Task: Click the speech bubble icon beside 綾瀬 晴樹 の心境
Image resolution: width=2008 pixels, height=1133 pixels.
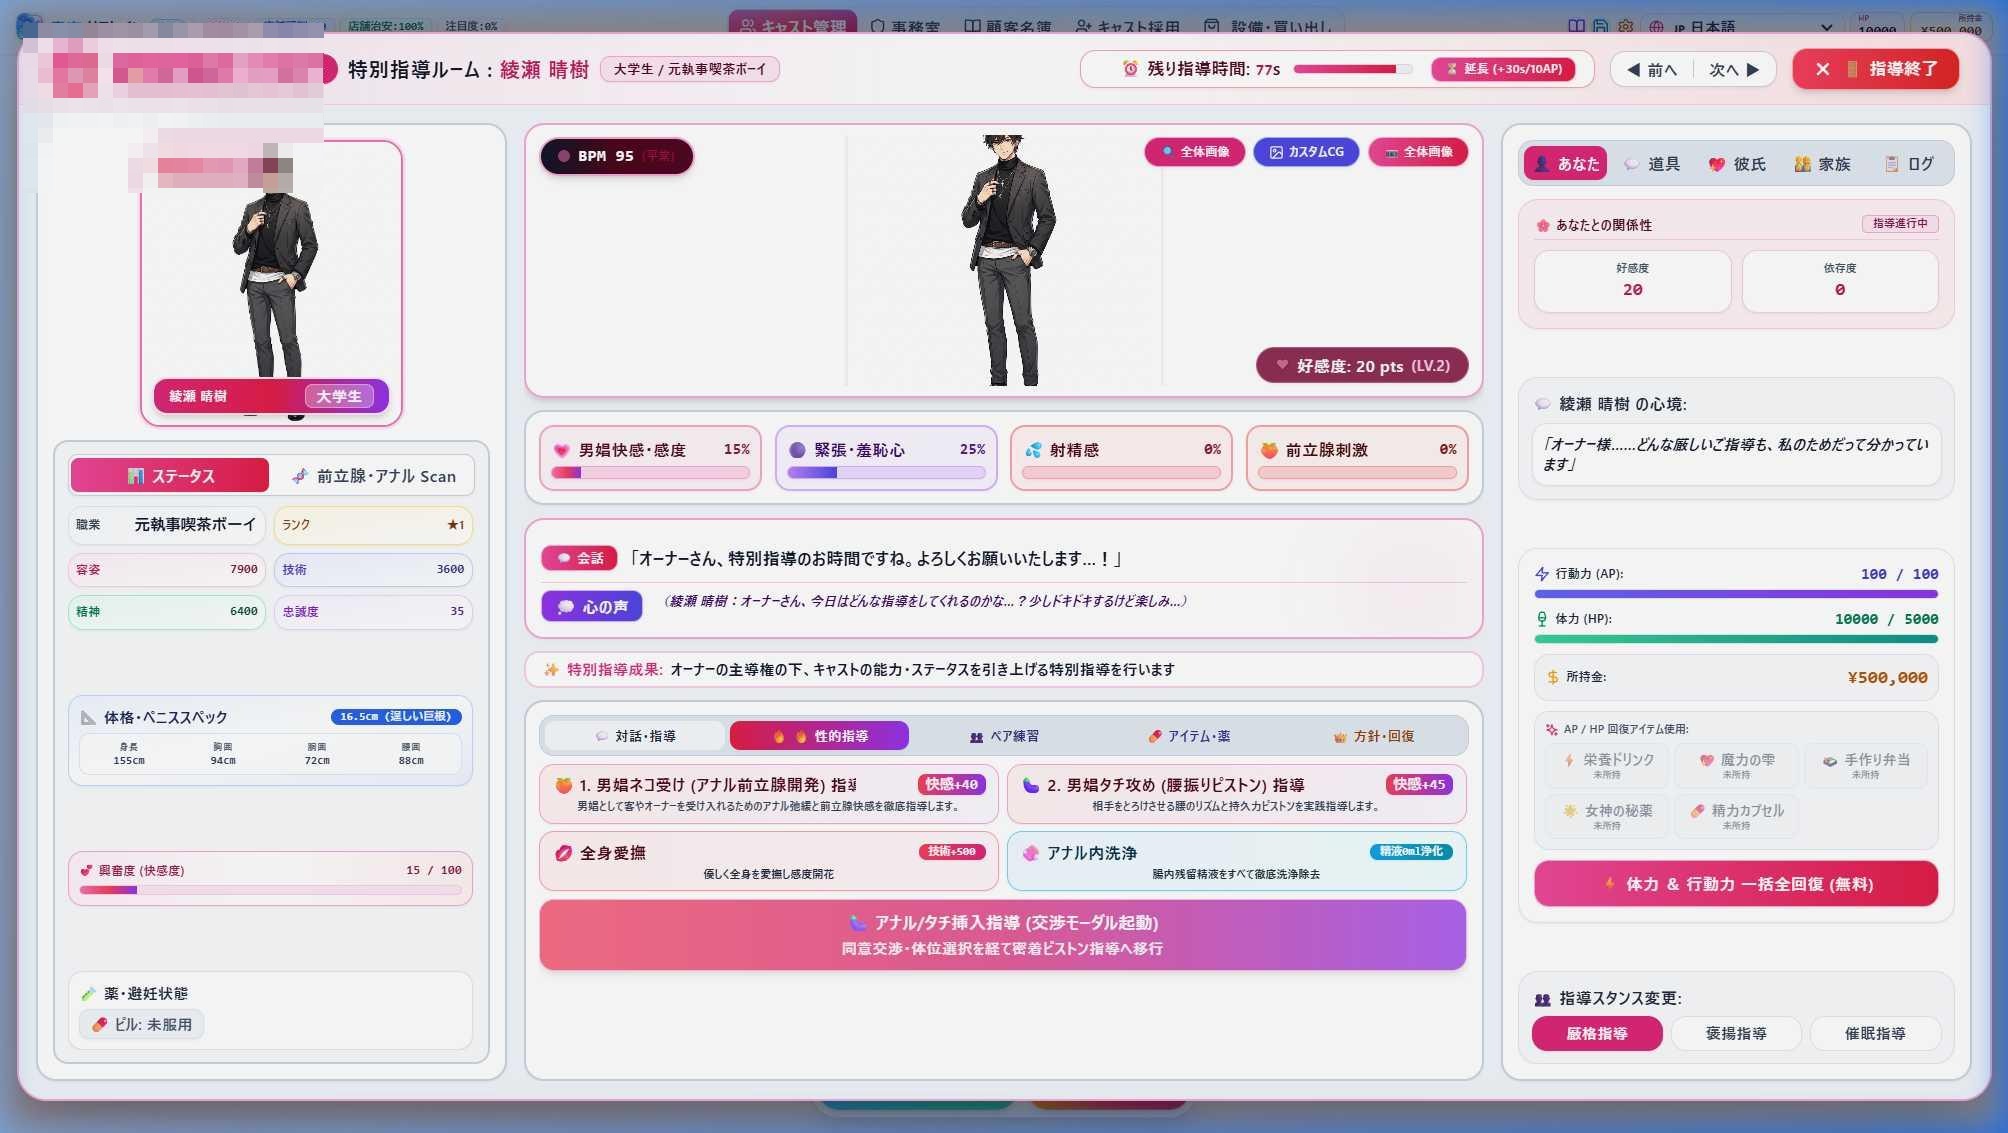Action: click(1543, 404)
